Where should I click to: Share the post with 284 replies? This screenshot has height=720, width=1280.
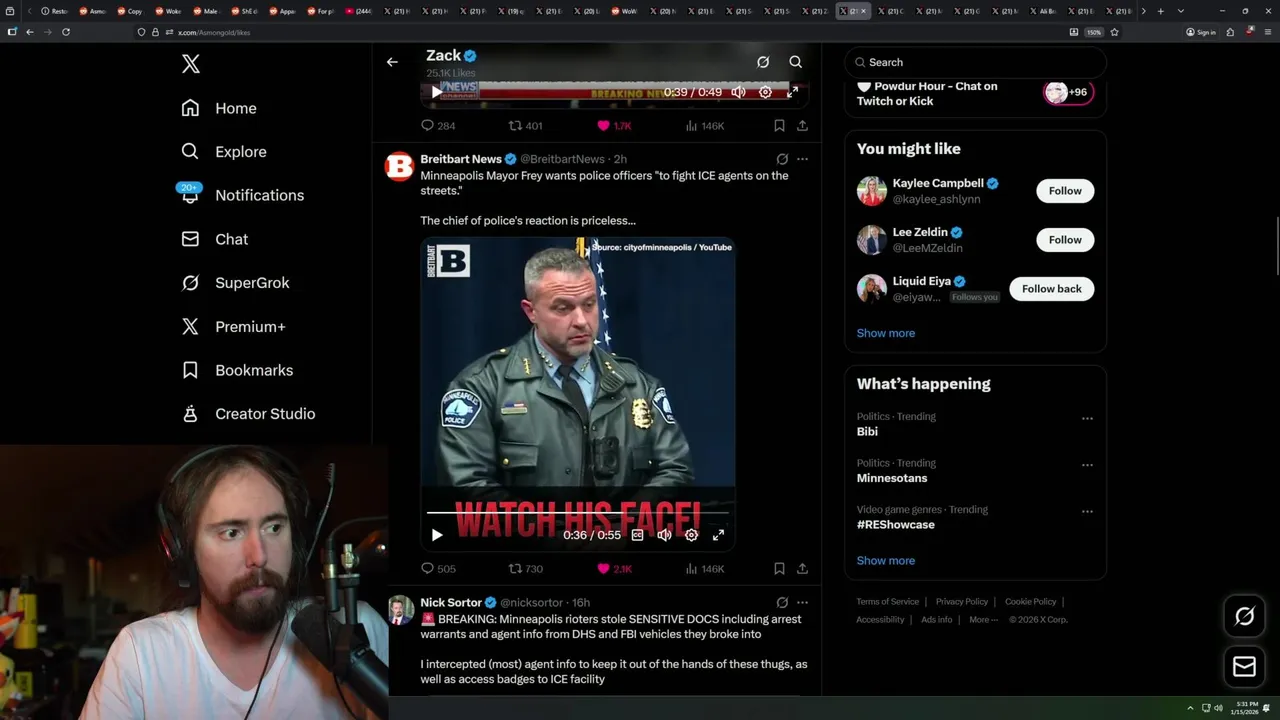tap(802, 126)
